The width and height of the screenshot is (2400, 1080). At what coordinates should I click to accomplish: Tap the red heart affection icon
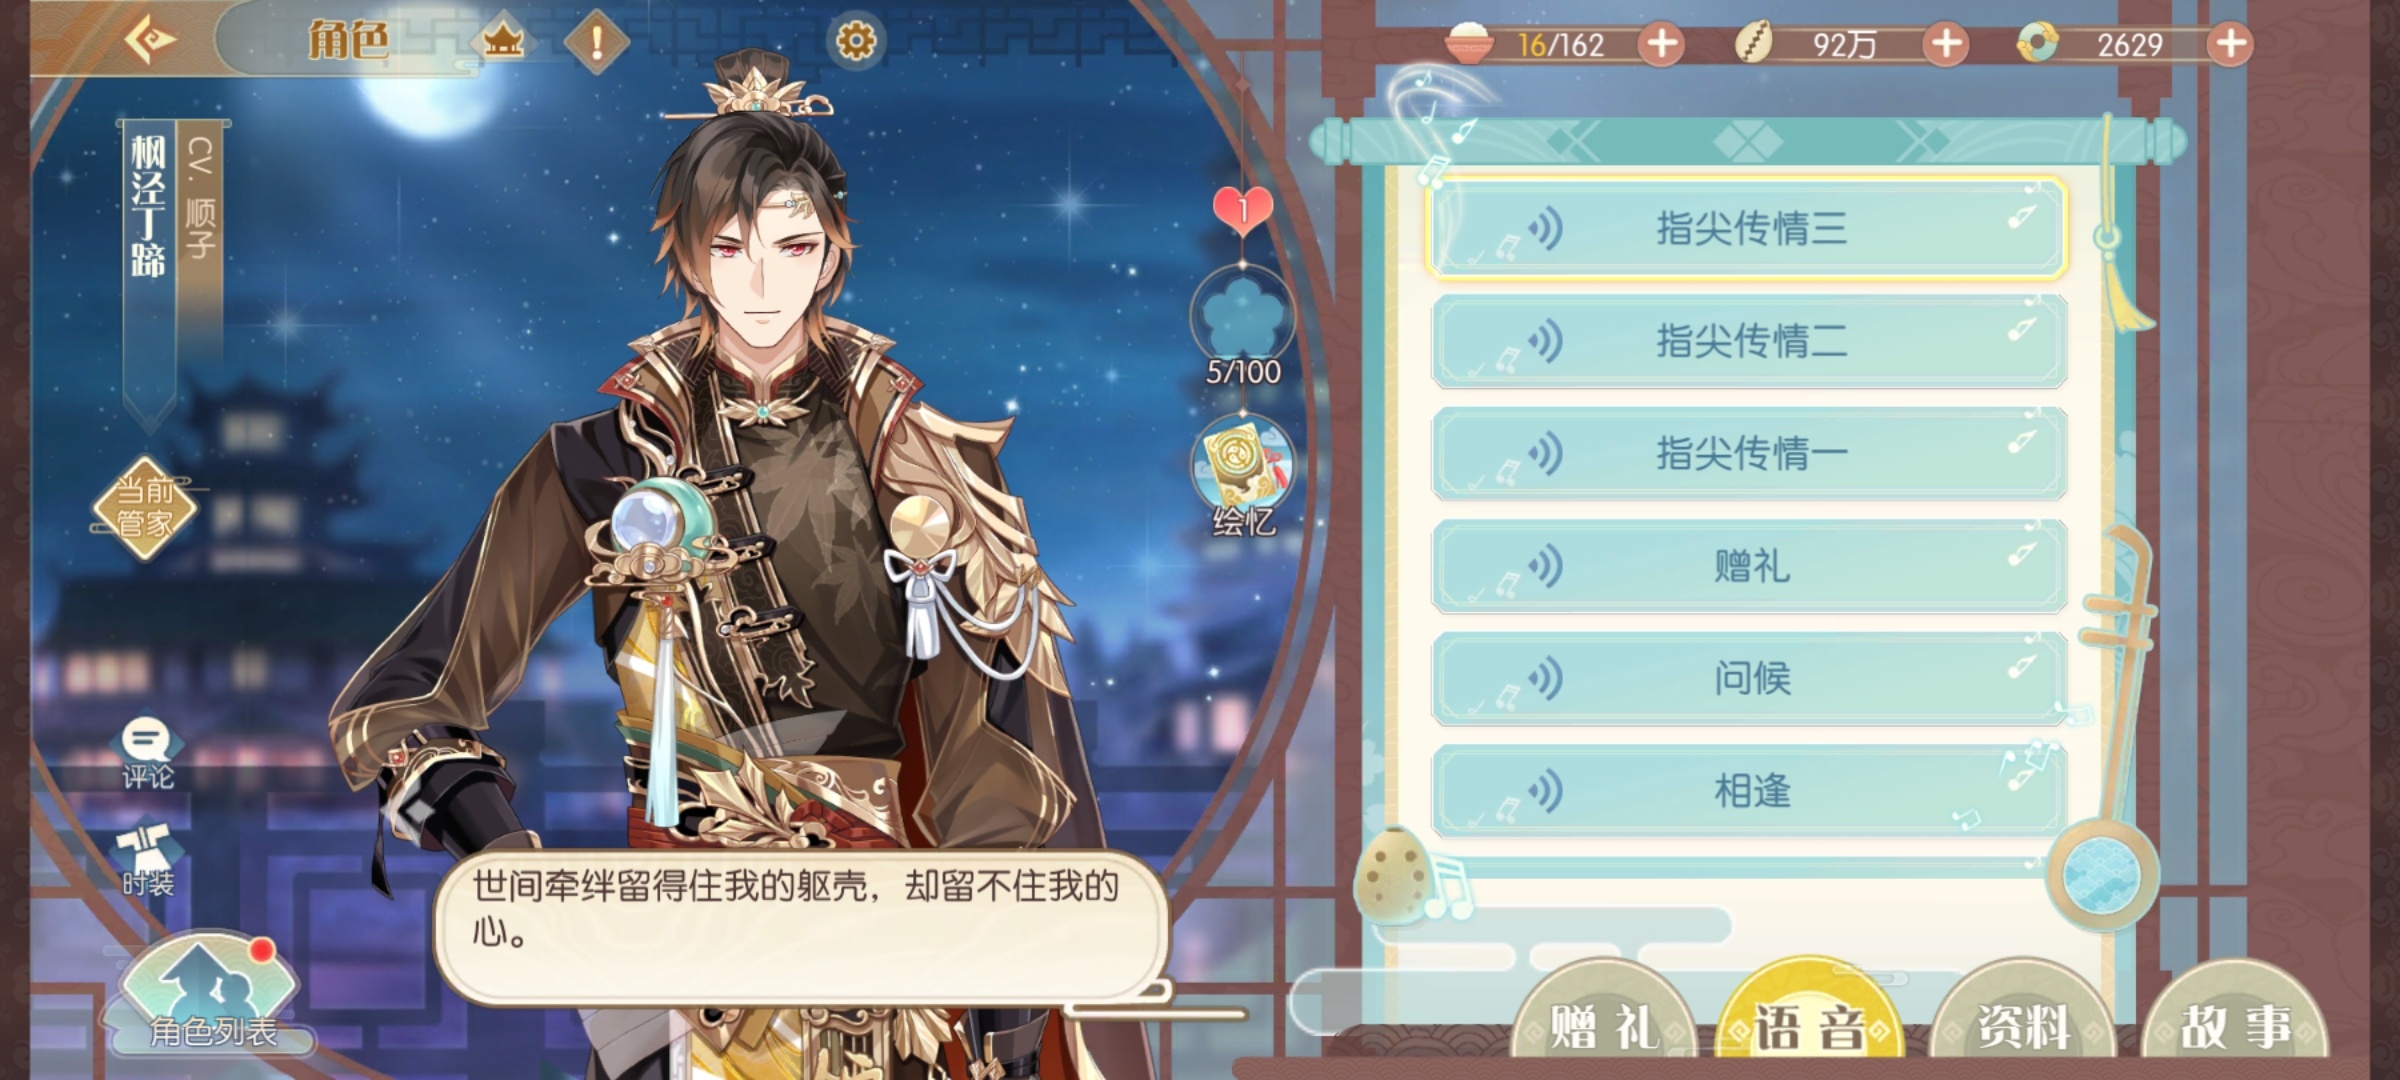pyautogui.click(x=1242, y=209)
